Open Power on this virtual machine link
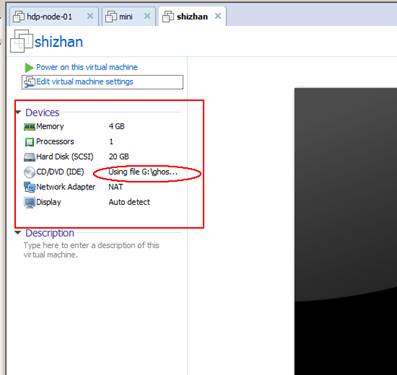This screenshot has width=397, height=375. (x=87, y=67)
